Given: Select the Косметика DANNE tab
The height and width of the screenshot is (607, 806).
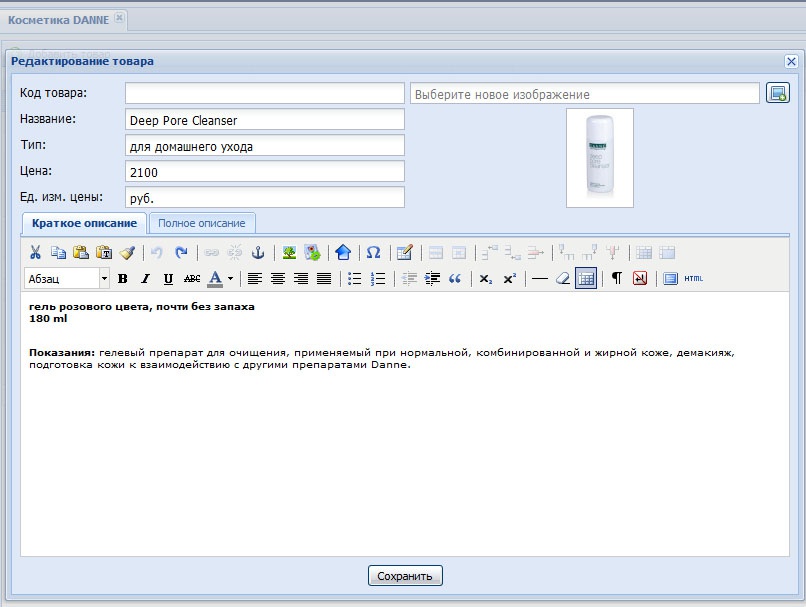Looking at the screenshot, I should point(58,20).
